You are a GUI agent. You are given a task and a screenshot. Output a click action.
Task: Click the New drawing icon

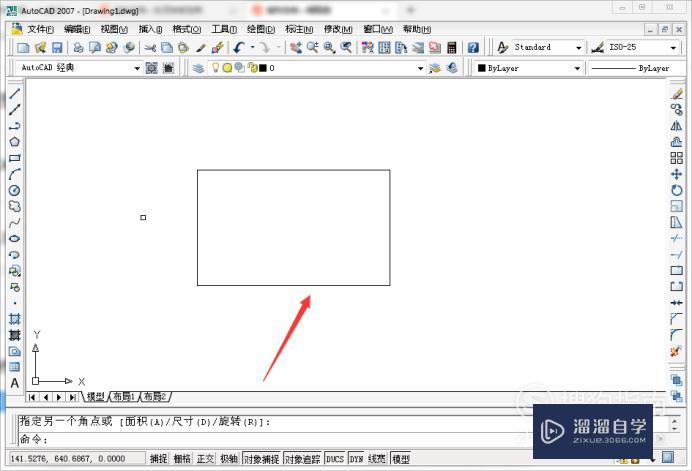click(23, 47)
